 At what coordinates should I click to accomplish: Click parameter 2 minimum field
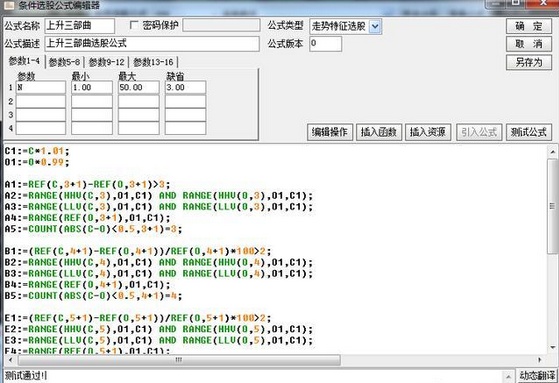pos(92,101)
